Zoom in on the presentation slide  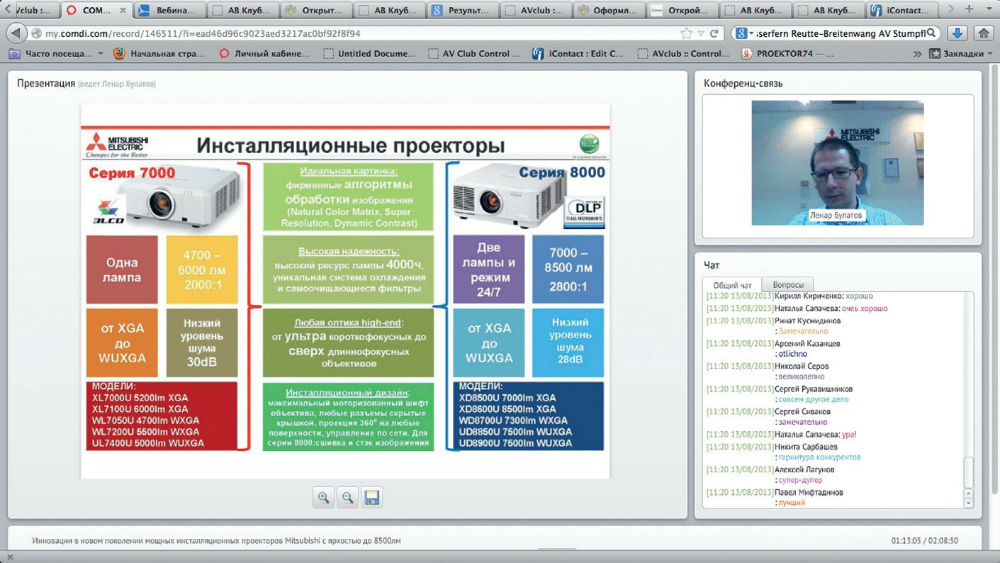coord(323,497)
